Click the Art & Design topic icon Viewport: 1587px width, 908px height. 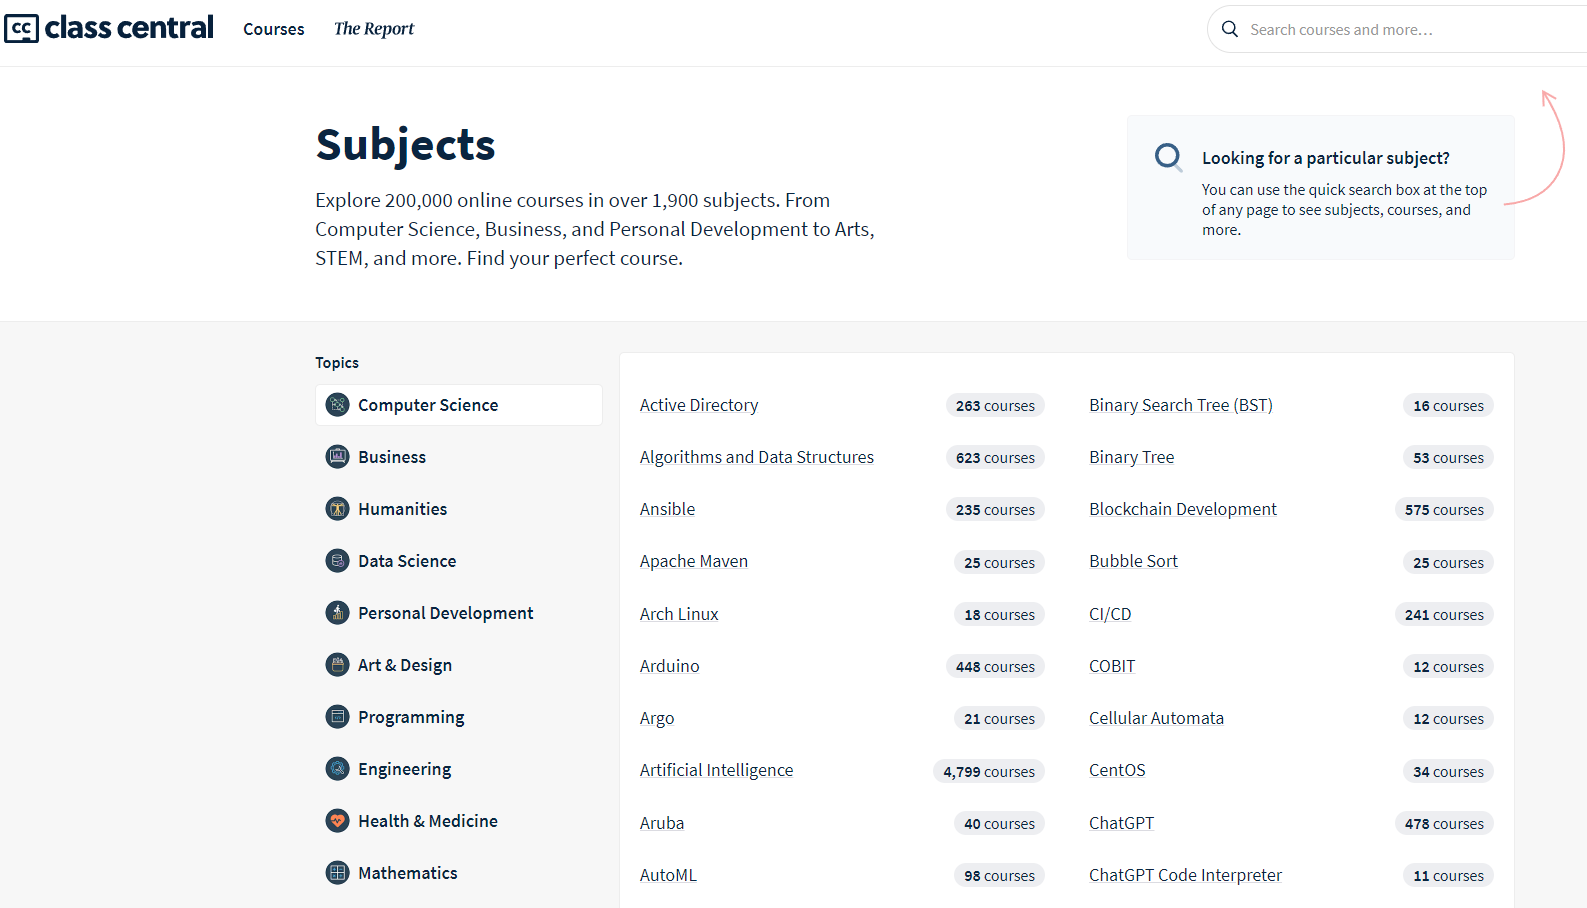(x=338, y=665)
